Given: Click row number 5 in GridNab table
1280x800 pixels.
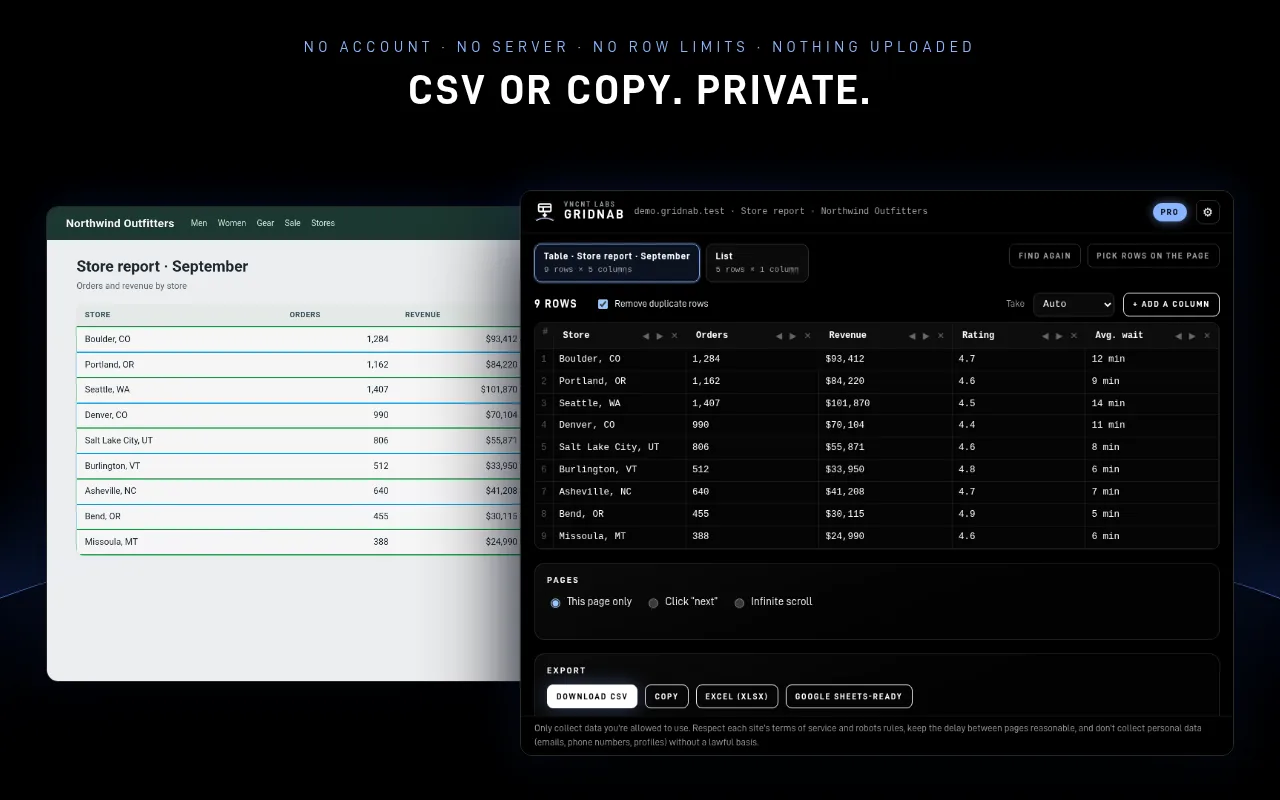Looking at the screenshot, I should coord(544,447).
